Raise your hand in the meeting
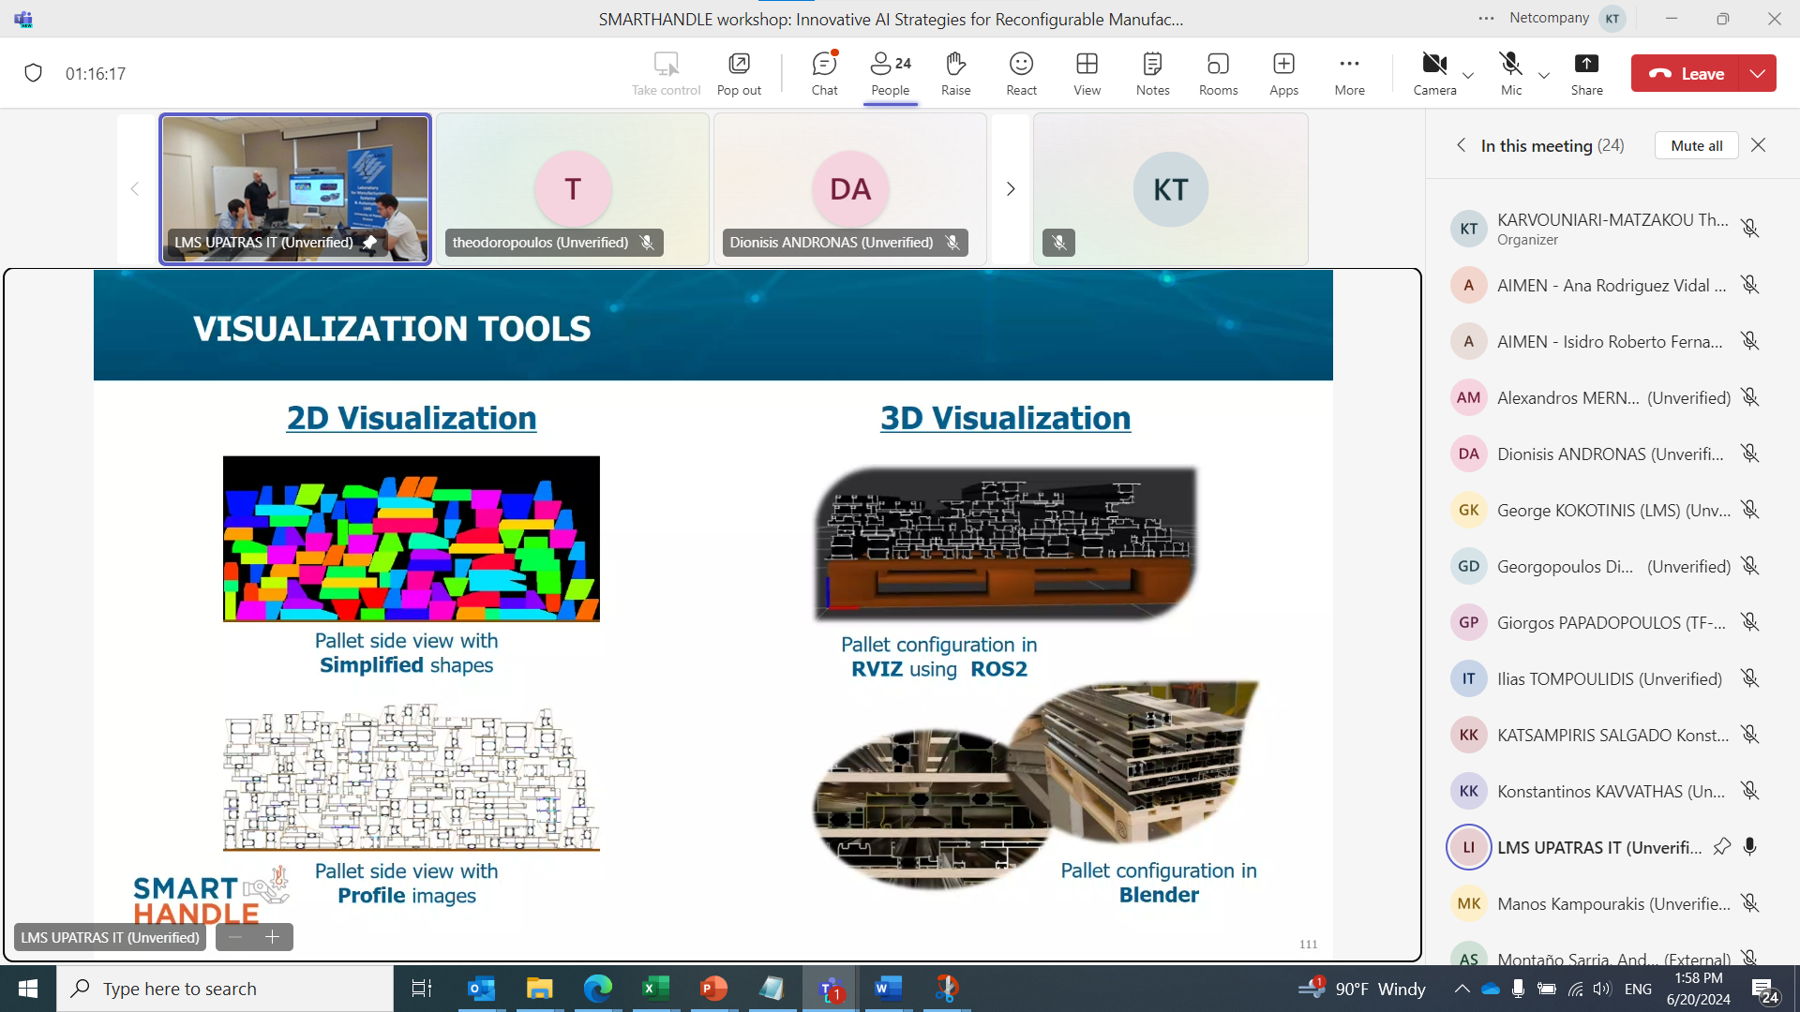The image size is (1800, 1012). tap(955, 73)
